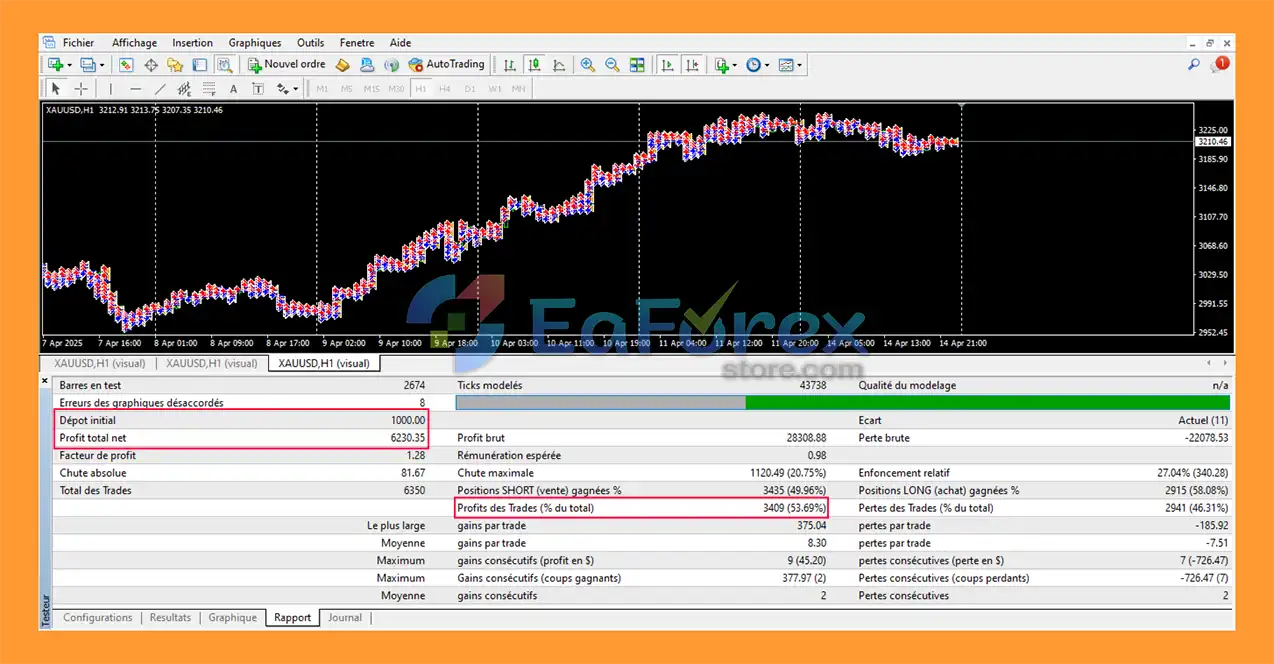Expand the periodicity clock dropdown
The width and height of the screenshot is (1274, 664).
point(767,66)
